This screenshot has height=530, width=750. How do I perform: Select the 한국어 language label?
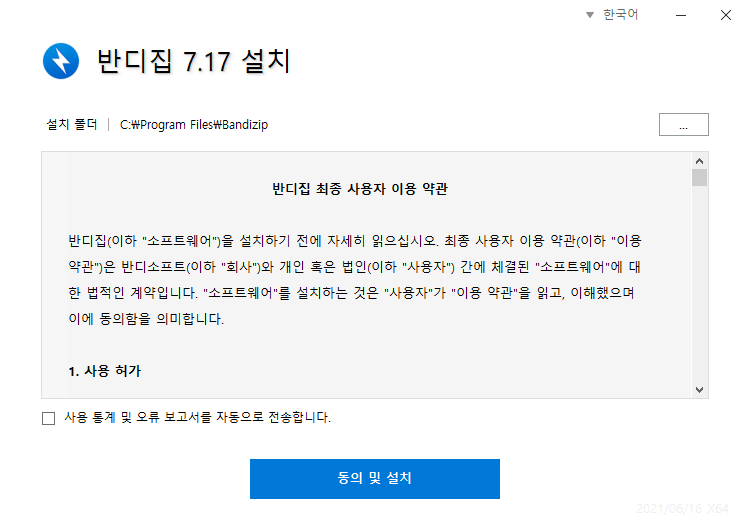click(x=620, y=14)
